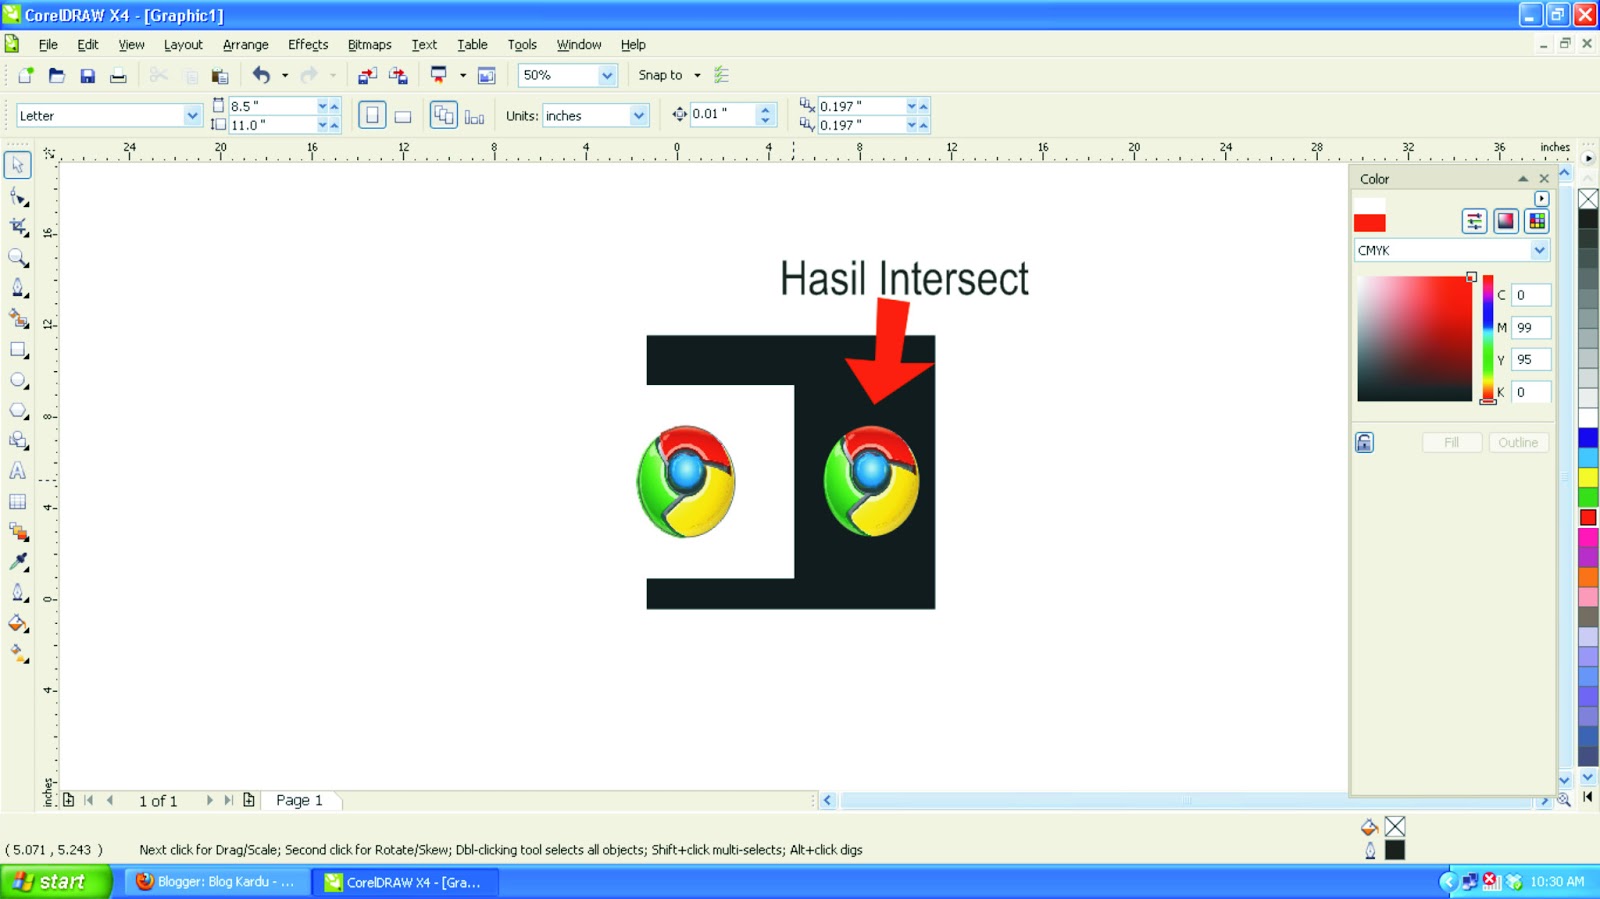1600x899 pixels.
Task: Toggle dynamic guides alignment button
Action: [x=721, y=75]
